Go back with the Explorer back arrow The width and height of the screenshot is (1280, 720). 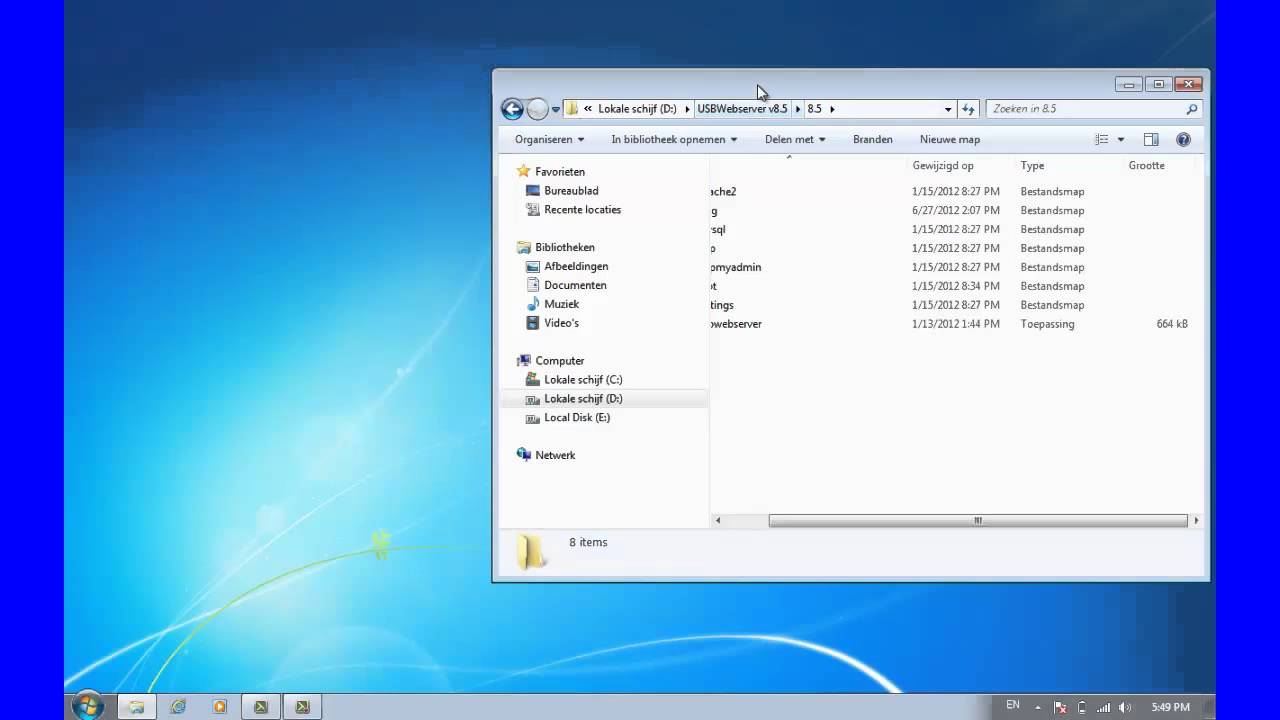(512, 109)
